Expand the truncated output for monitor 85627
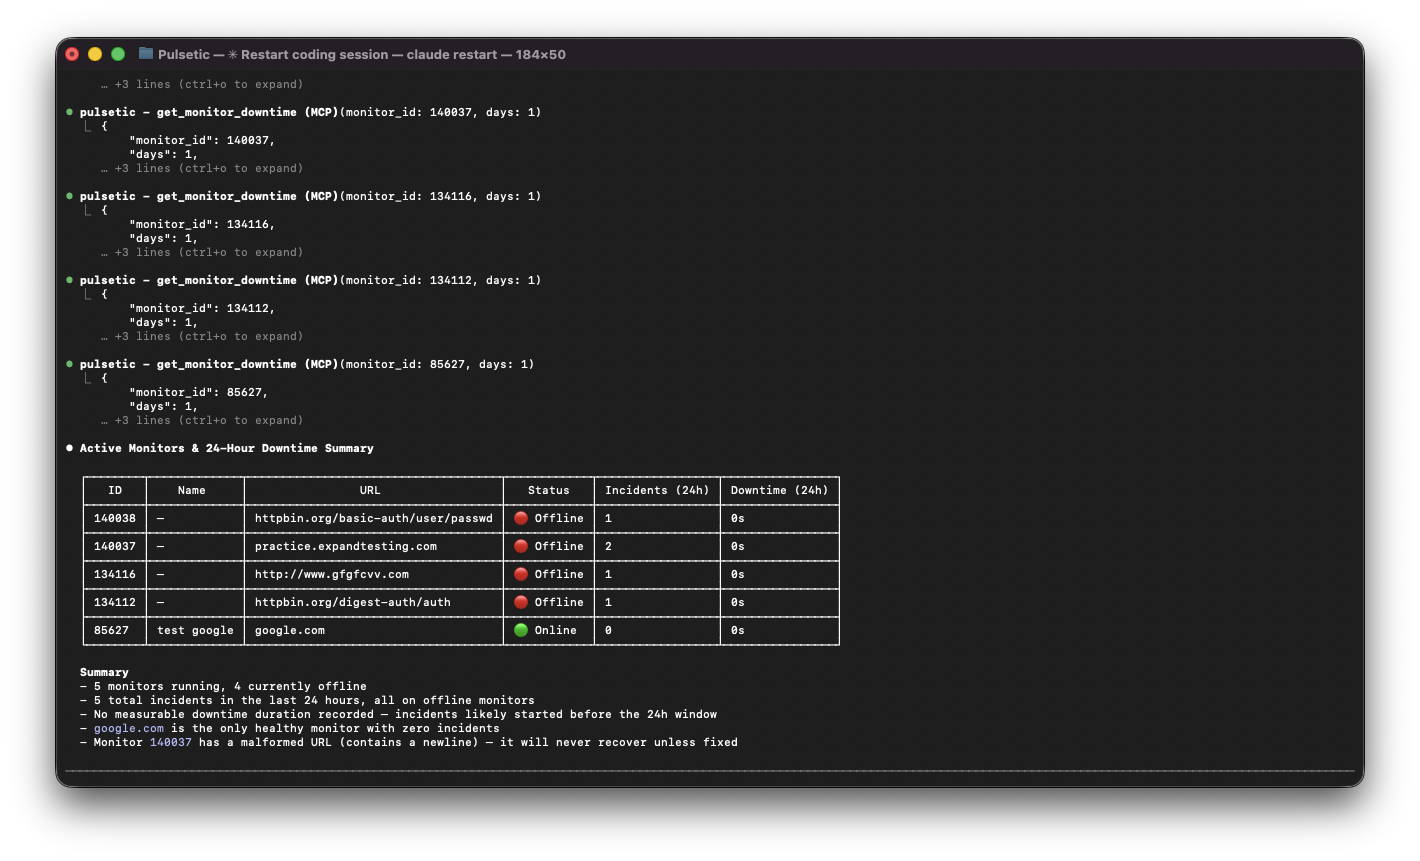 point(200,420)
